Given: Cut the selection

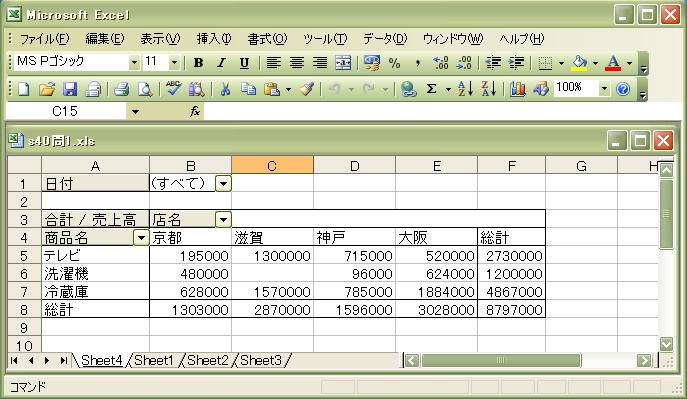Looking at the screenshot, I should [225, 89].
